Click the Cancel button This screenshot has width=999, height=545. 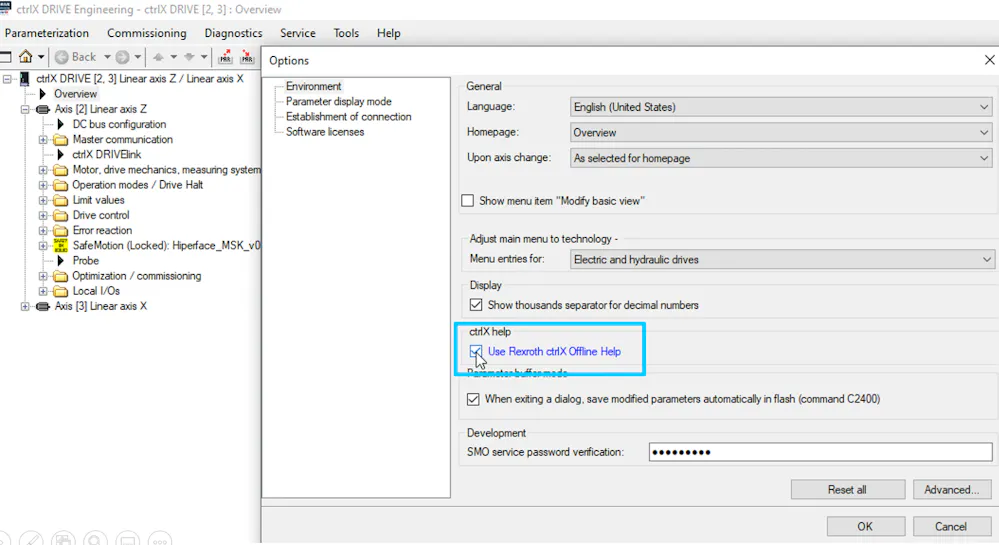(951, 527)
